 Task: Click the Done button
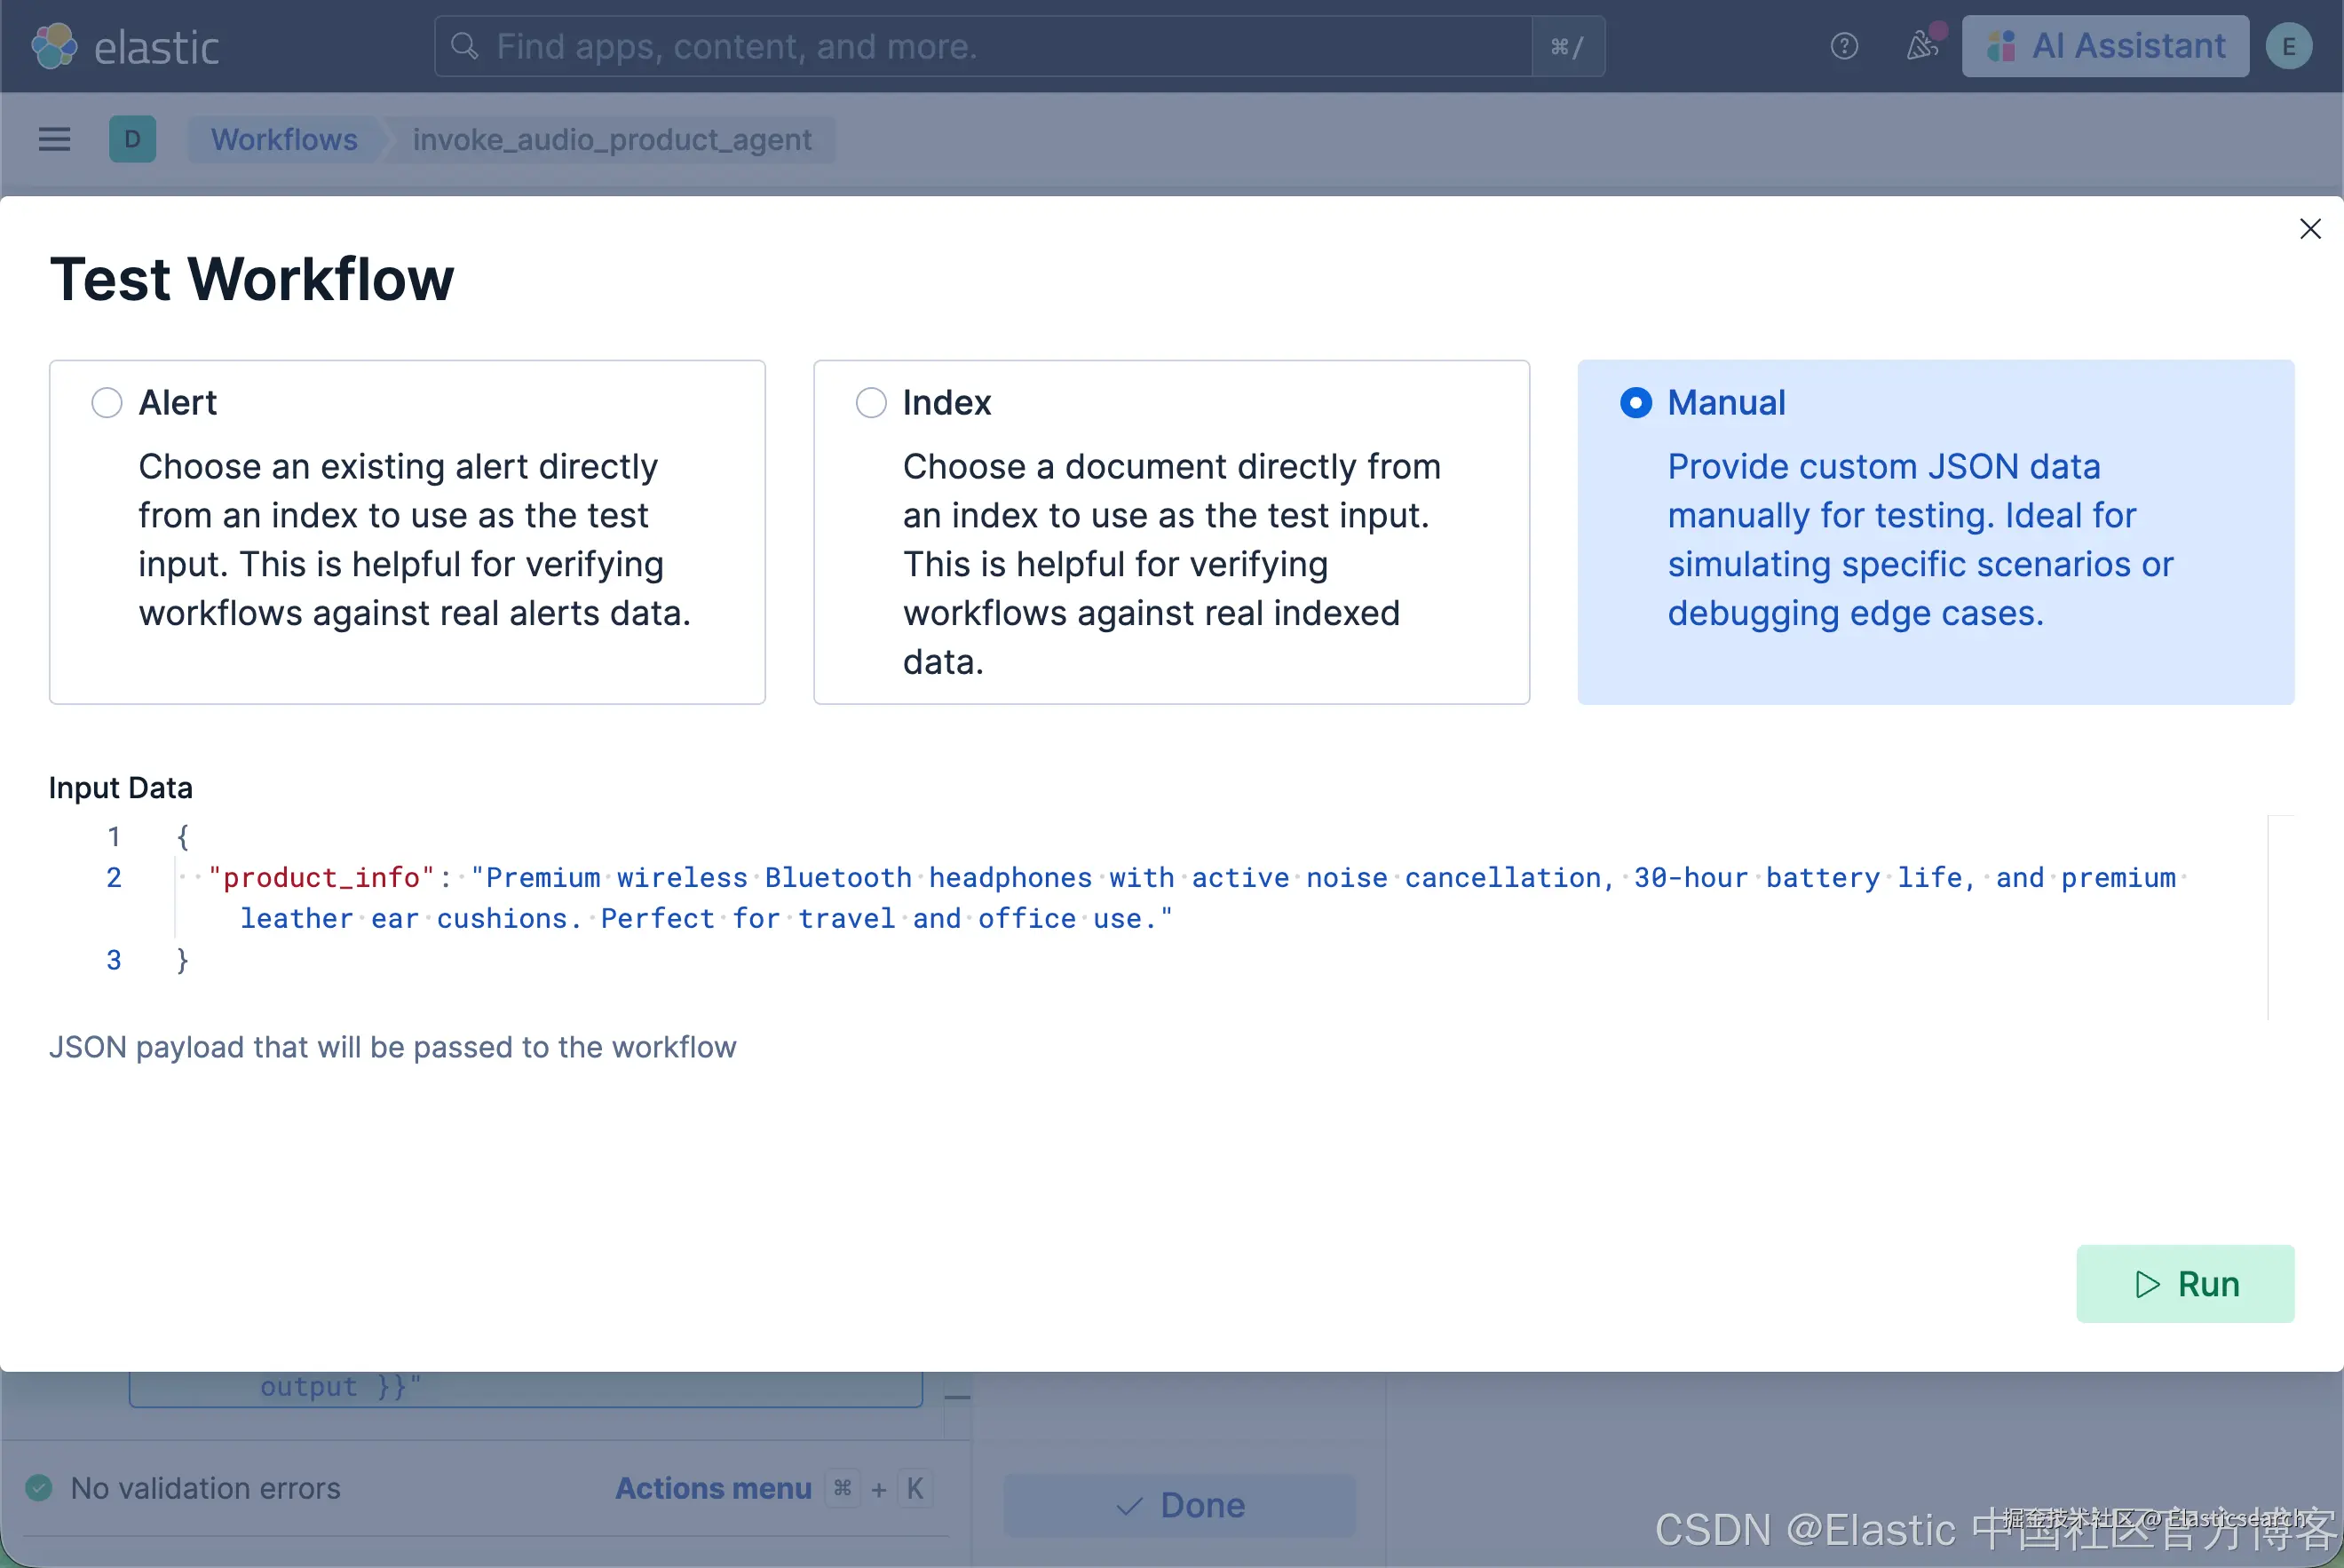tap(1180, 1505)
